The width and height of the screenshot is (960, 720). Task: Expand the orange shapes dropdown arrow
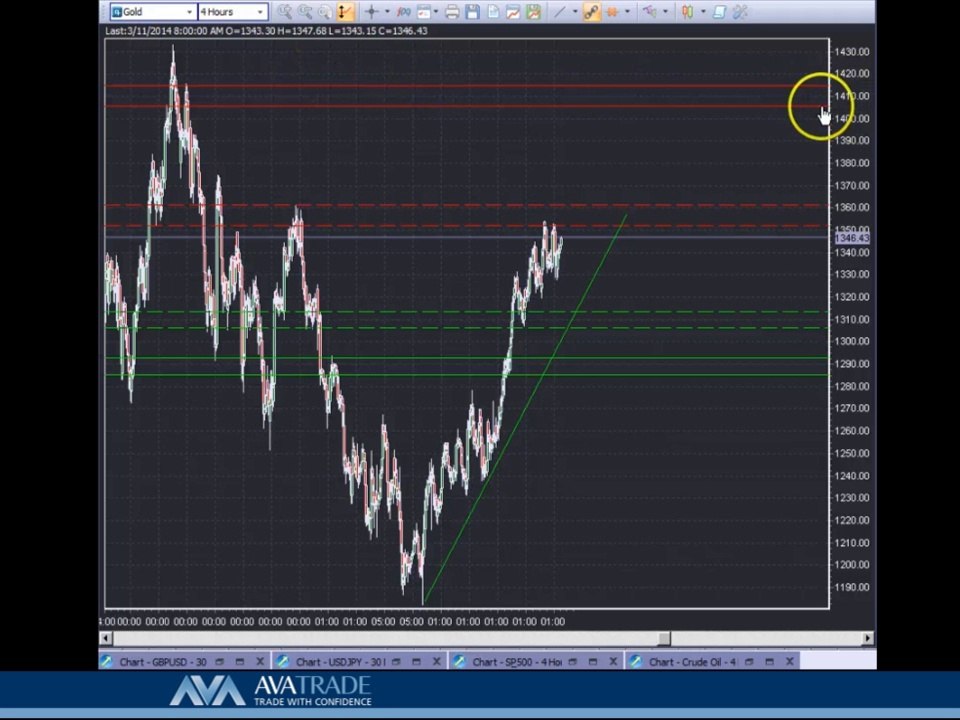[x=627, y=12]
